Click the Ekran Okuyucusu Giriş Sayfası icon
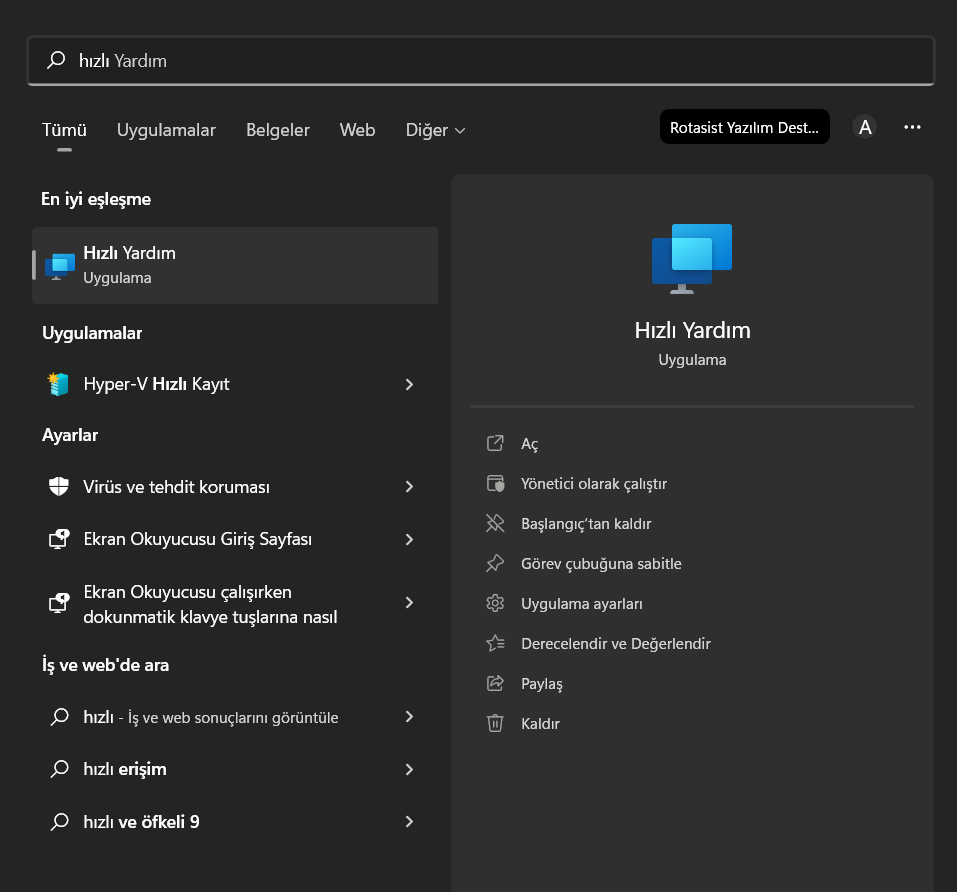The height and width of the screenshot is (892, 957). 59,539
